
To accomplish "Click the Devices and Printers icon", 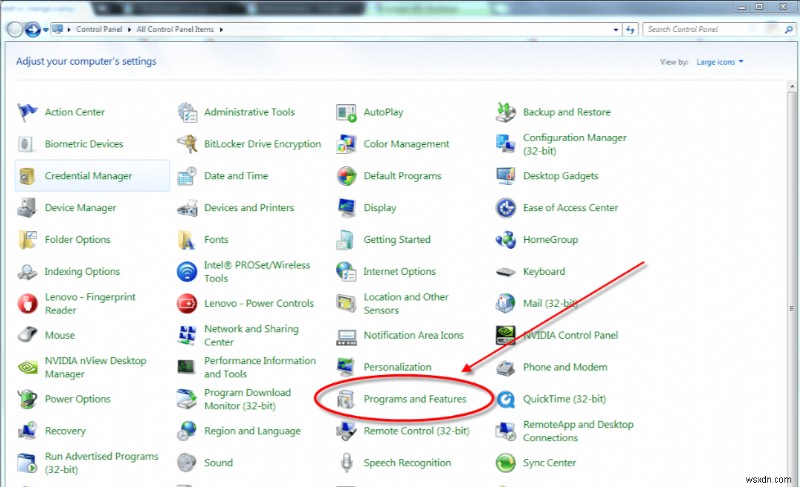I will pos(187,208).
